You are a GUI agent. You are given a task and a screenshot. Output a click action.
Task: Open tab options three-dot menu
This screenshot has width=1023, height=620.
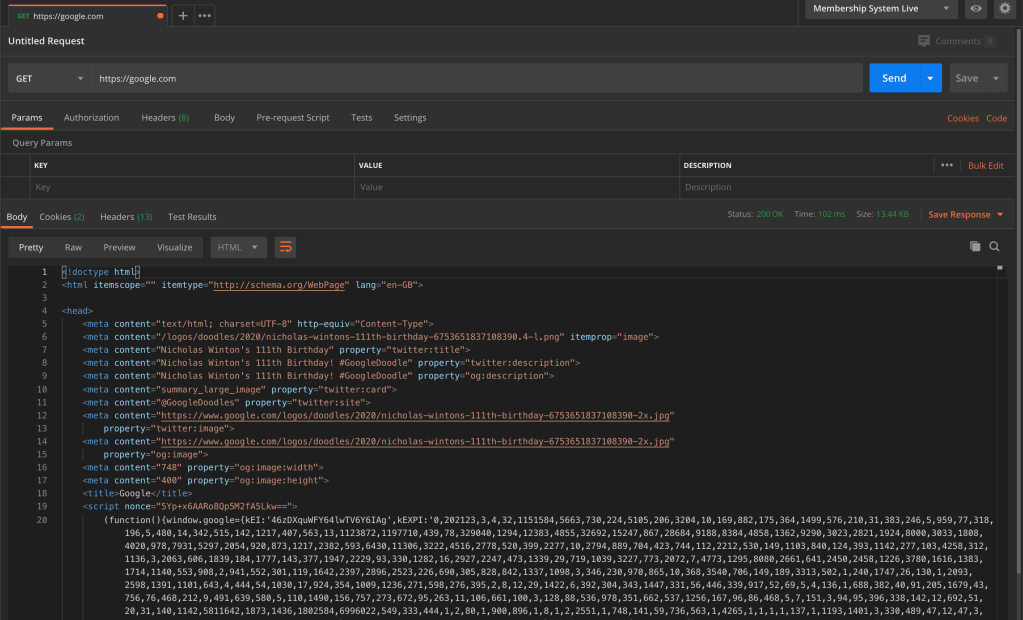(204, 16)
